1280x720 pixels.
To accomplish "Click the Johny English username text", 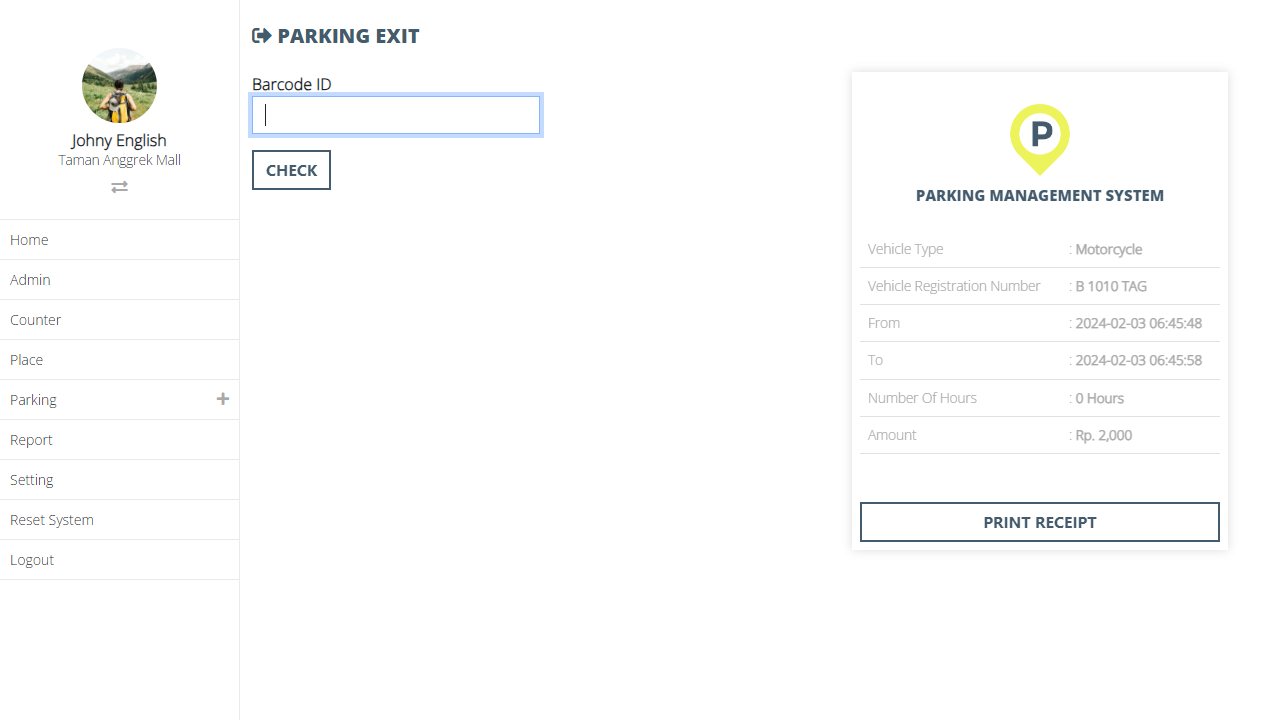I will click(x=119, y=140).
